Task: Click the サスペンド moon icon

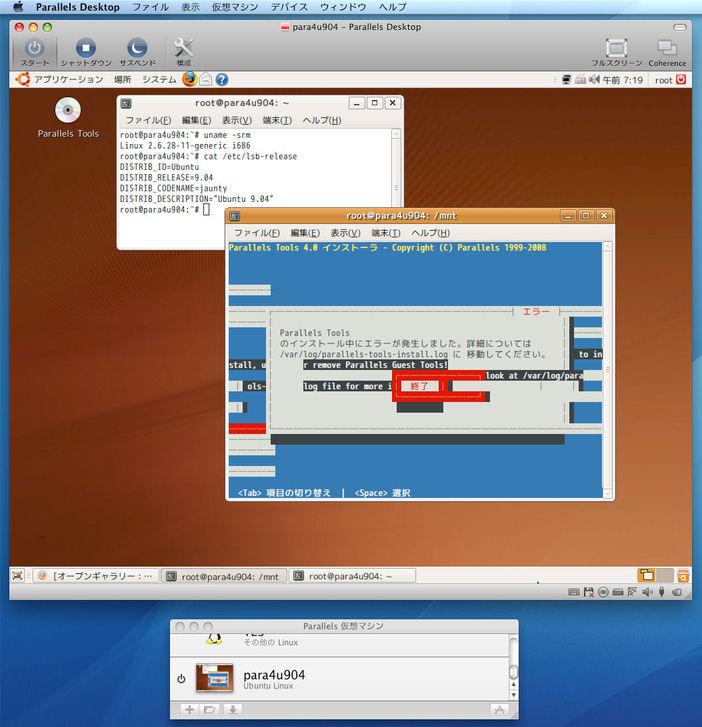Action: pyautogui.click(x=137, y=48)
